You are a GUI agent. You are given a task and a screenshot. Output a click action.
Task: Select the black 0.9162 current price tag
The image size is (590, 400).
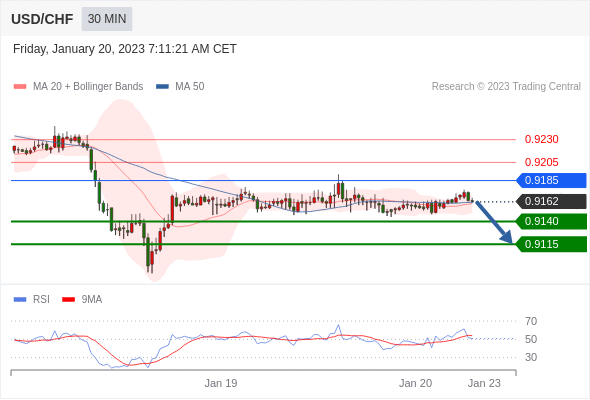coord(551,201)
